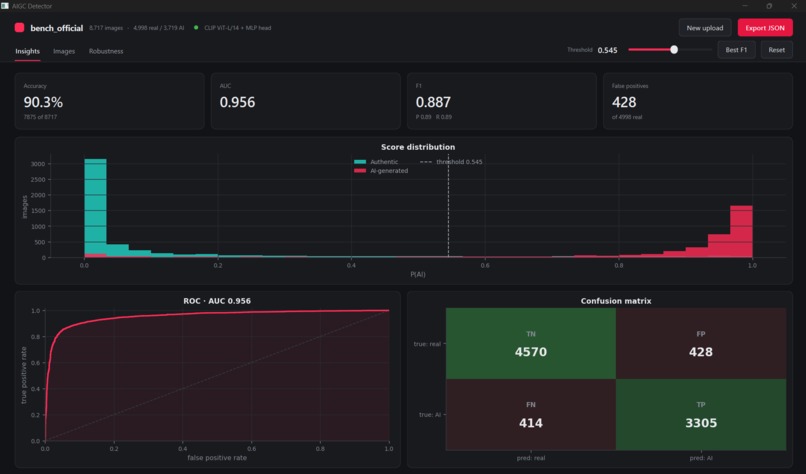Apply the Best F1 threshold
806x474 pixels.
coord(736,50)
